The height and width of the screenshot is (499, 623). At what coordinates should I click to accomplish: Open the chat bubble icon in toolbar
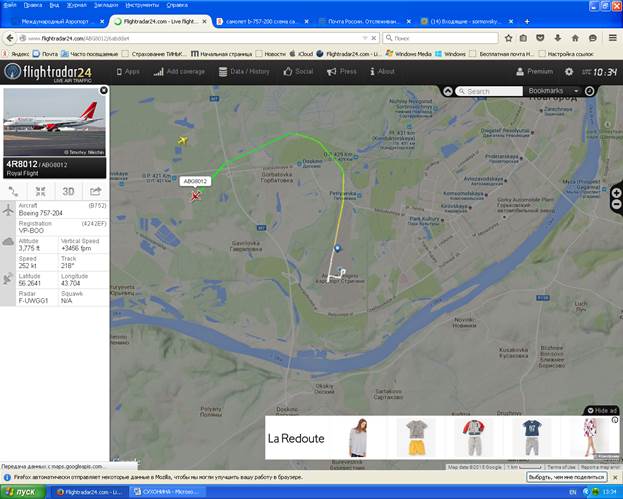[x=593, y=38]
